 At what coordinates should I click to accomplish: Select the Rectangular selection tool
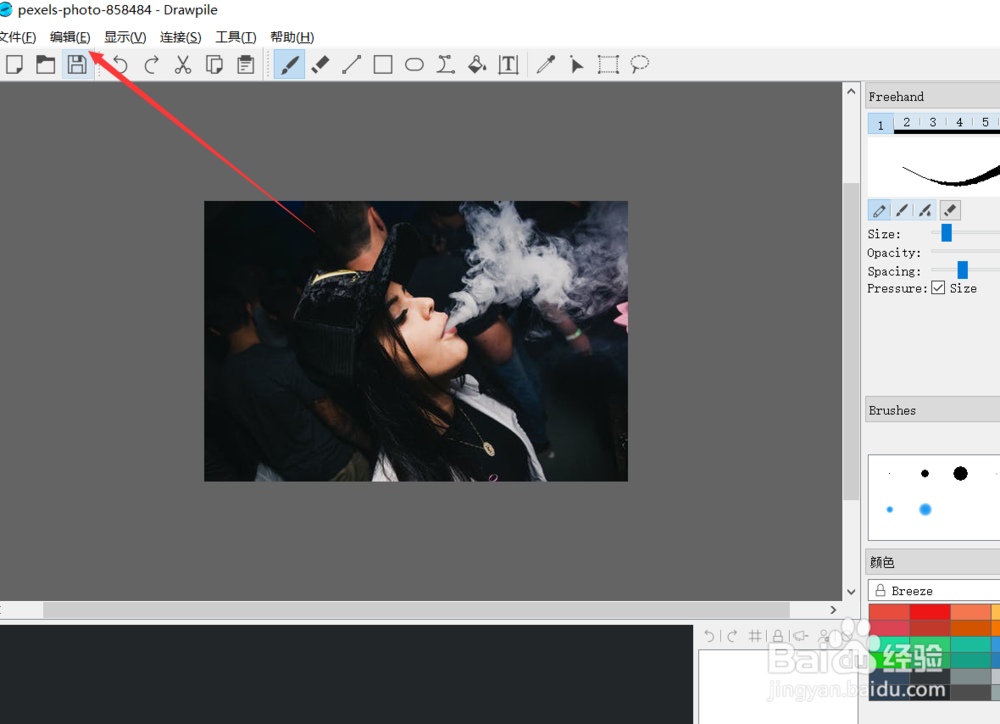(x=608, y=64)
